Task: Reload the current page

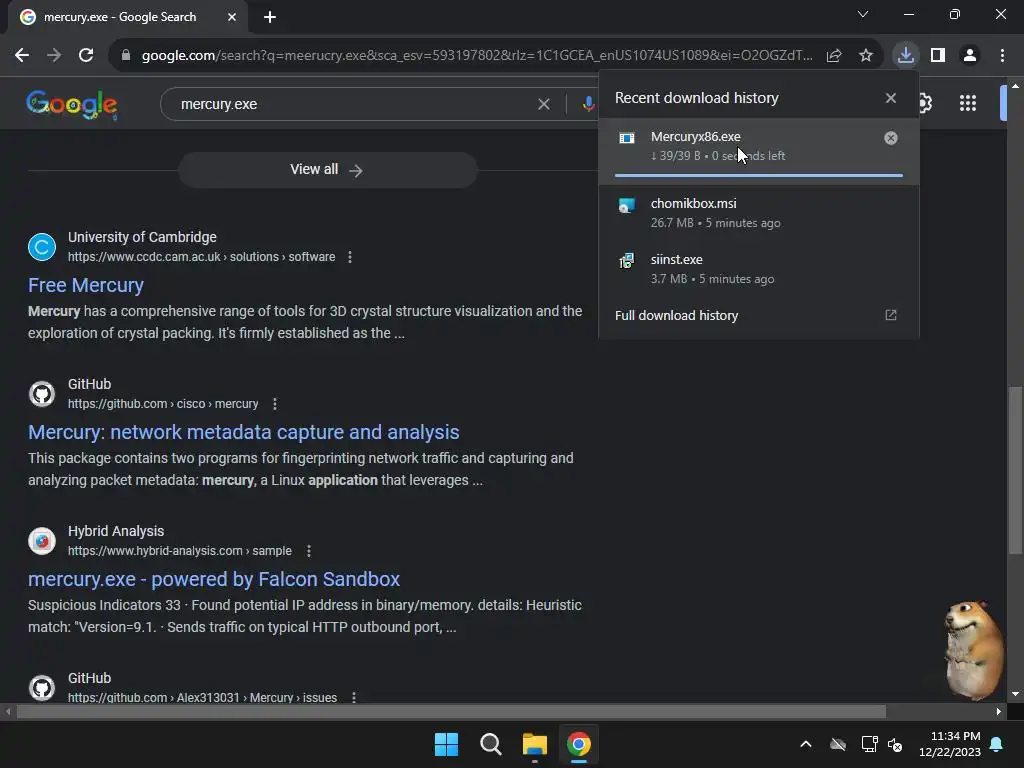Action: 86,56
